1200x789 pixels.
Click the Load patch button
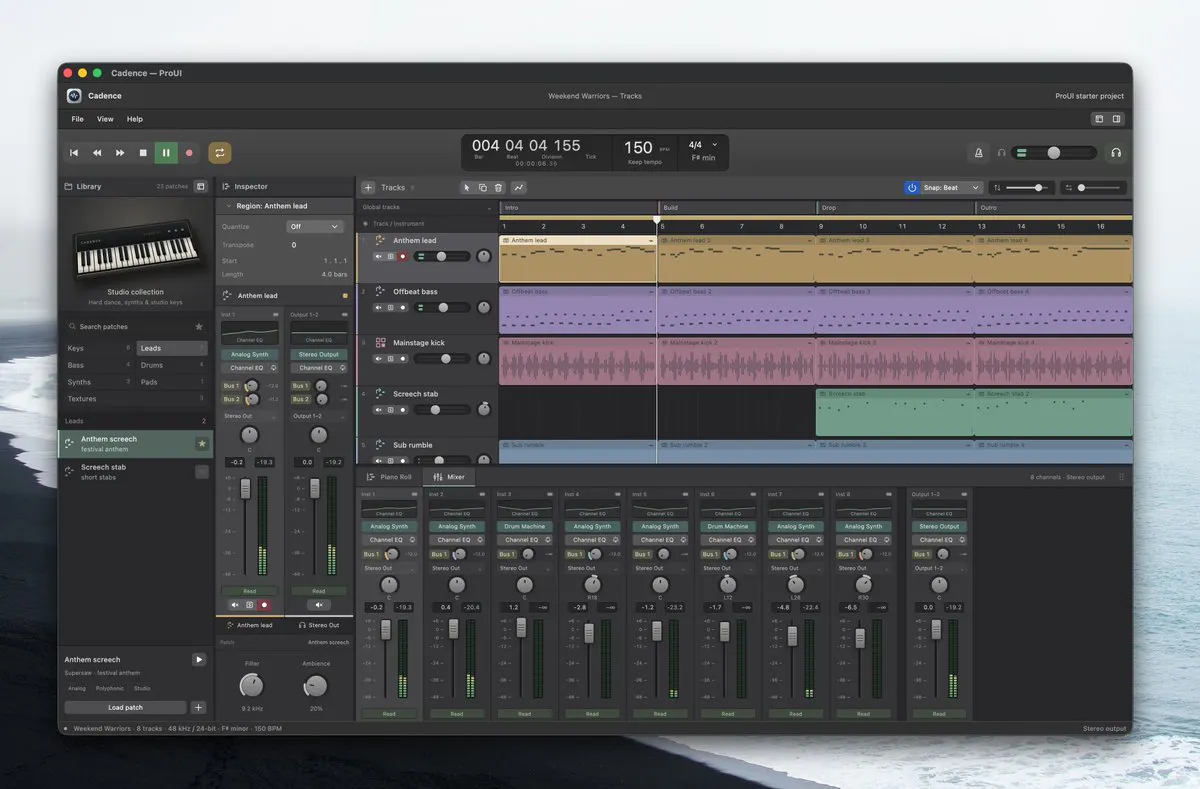[x=125, y=707]
